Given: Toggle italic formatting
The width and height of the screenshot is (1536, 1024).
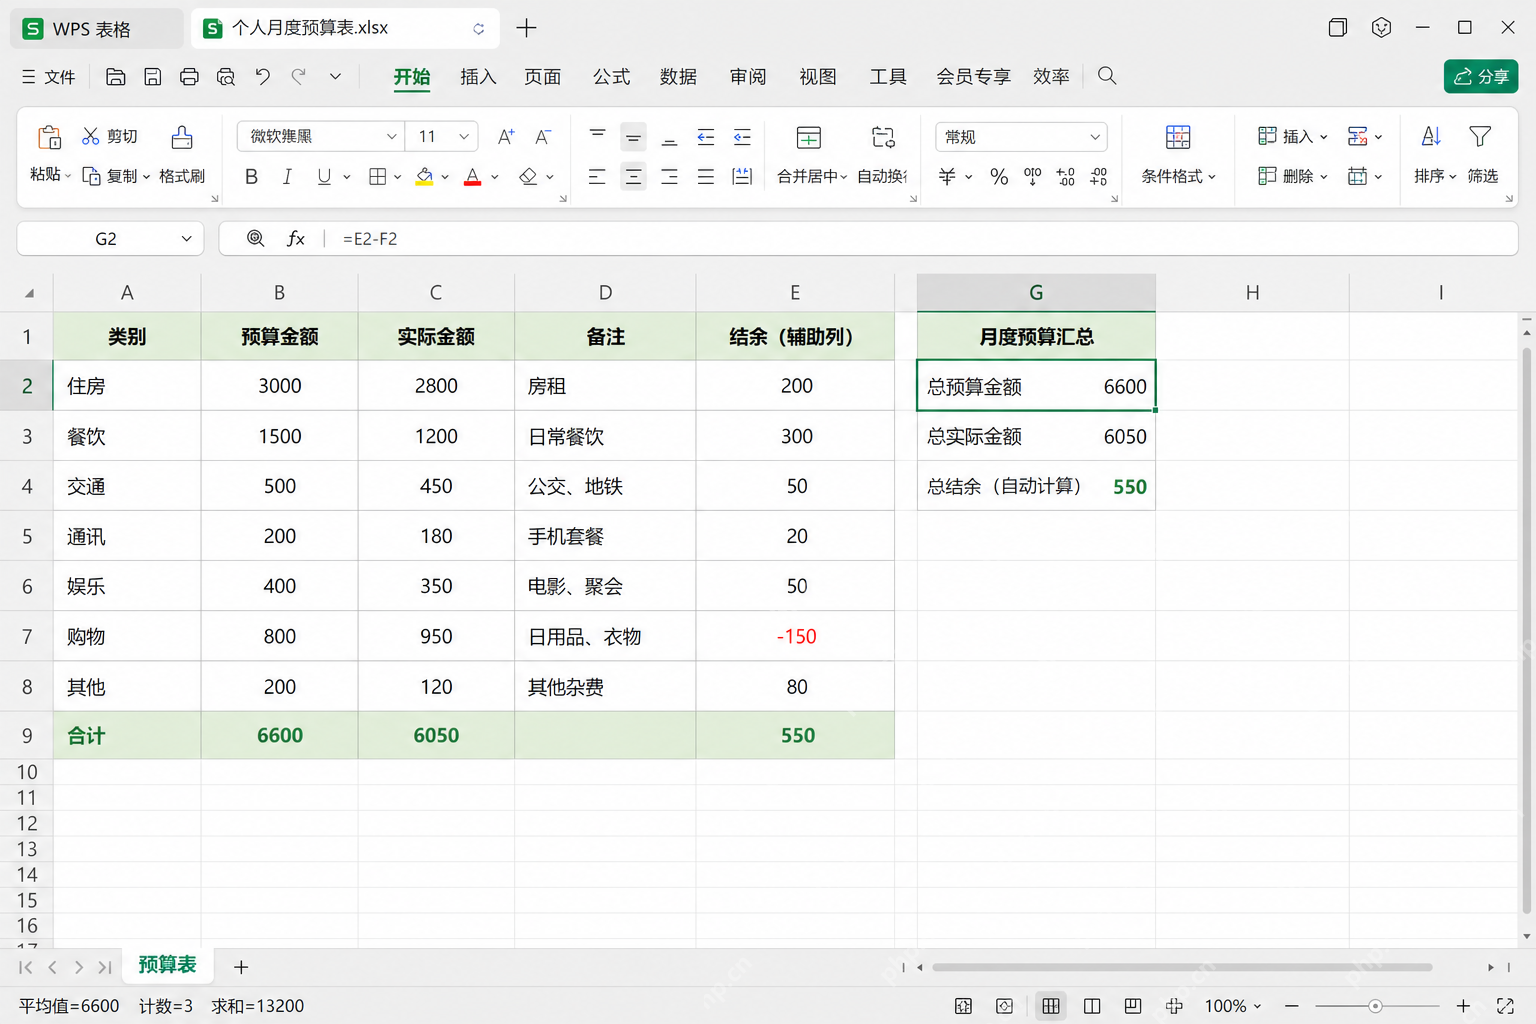Looking at the screenshot, I should (x=287, y=177).
